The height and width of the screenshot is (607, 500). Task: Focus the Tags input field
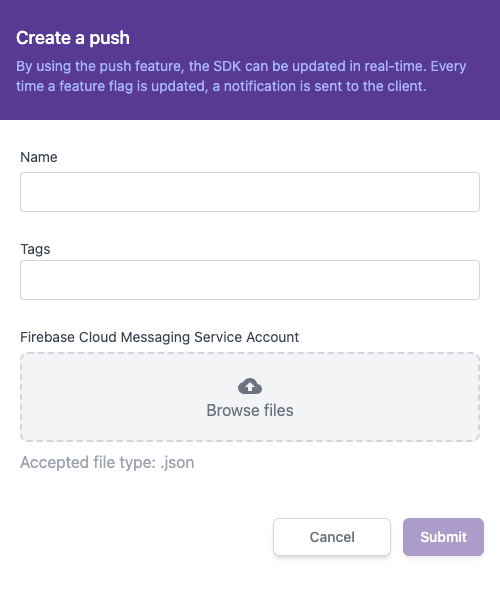click(250, 280)
